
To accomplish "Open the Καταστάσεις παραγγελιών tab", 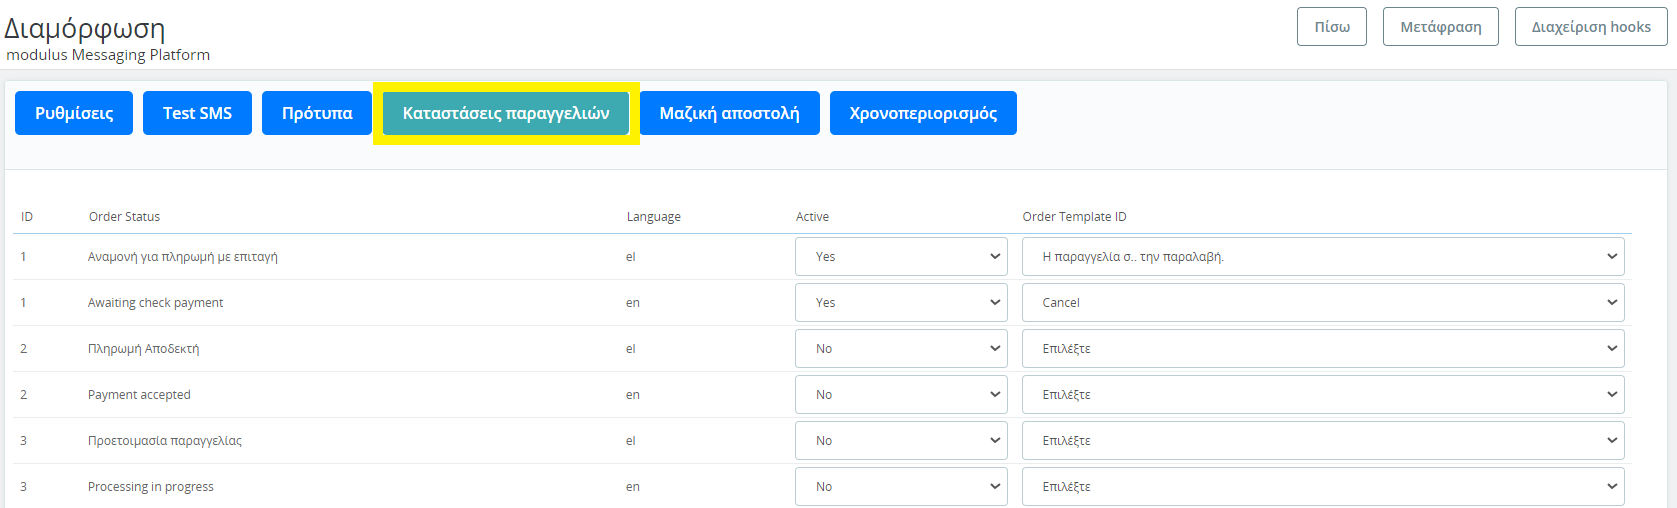I will click(506, 113).
